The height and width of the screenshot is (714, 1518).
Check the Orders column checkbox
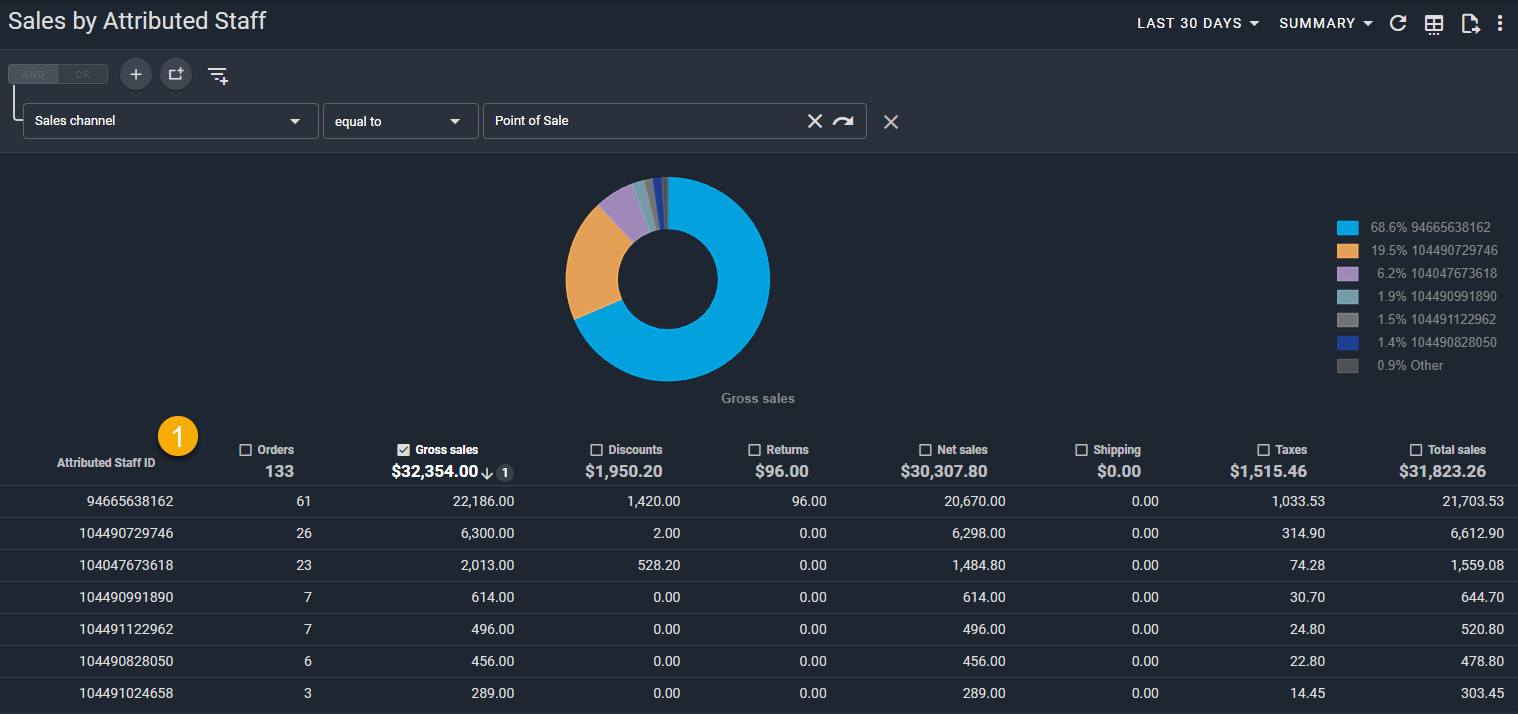tap(246, 450)
